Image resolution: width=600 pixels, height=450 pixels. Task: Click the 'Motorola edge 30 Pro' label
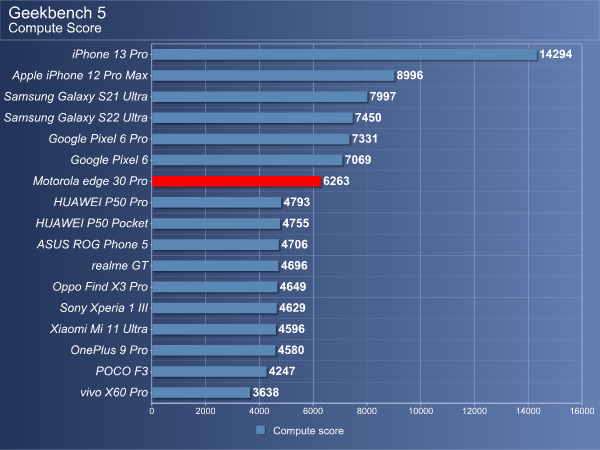coord(90,181)
